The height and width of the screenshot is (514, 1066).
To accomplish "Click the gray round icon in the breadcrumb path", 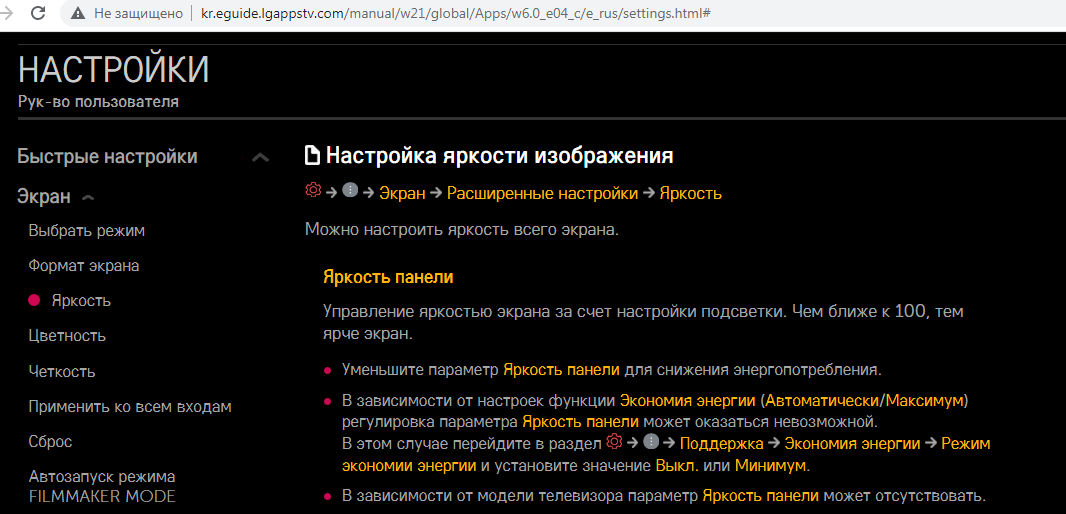I will click(x=350, y=191).
